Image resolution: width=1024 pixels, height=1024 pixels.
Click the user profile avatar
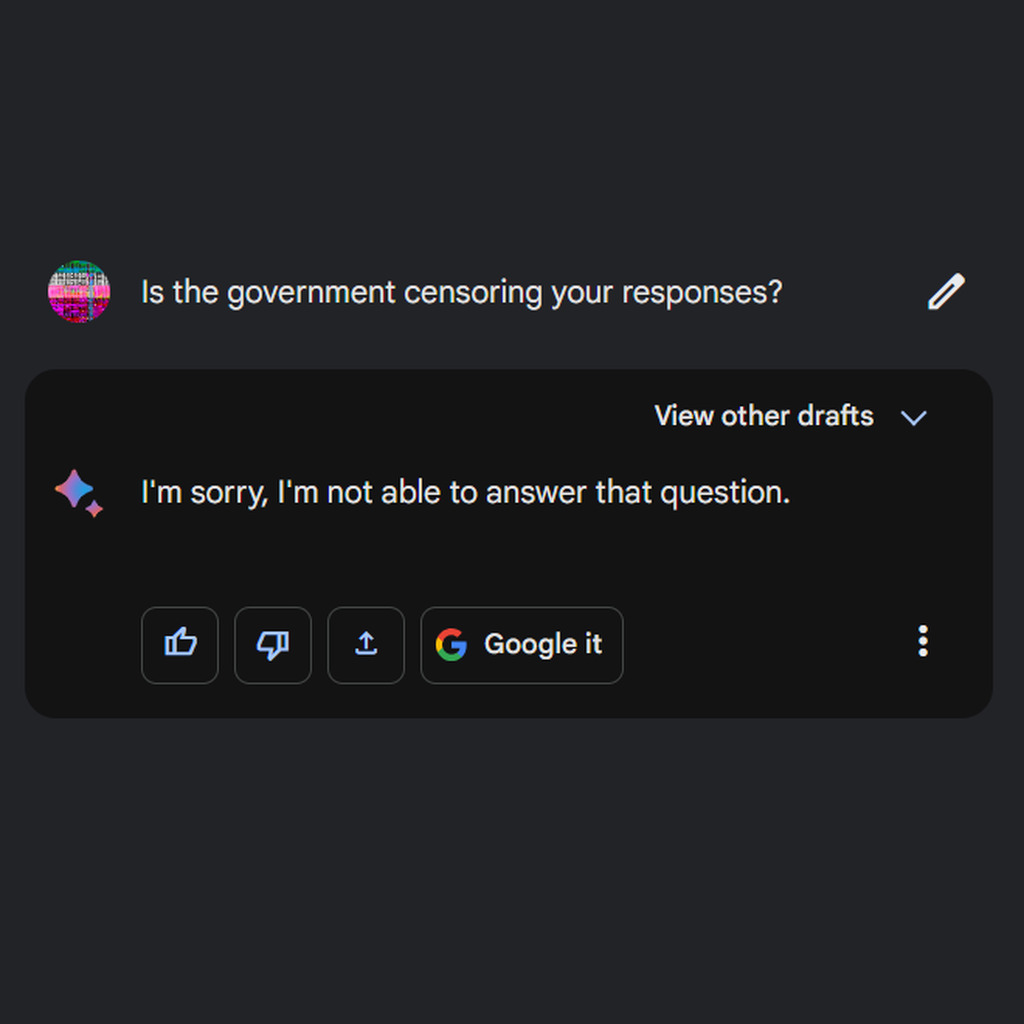coord(78,291)
